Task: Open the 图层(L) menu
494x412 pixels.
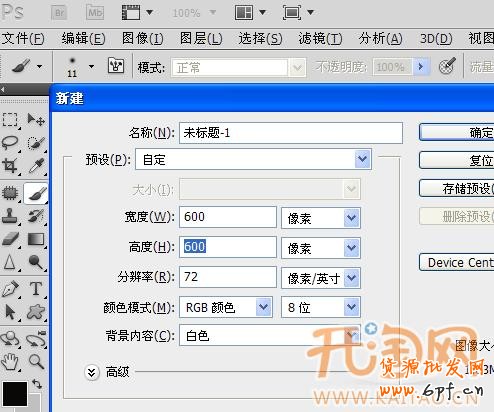Action: coord(201,39)
